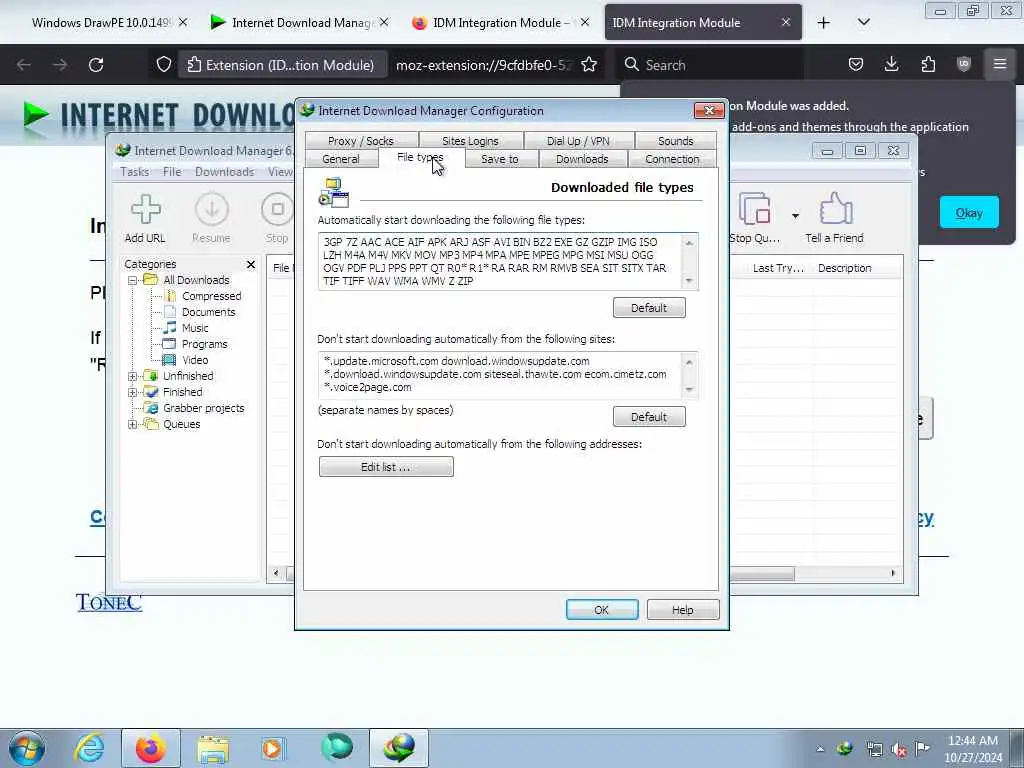Select the Sounds tab
The width and height of the screenshot is (1024, 768).
coord(675,140)
